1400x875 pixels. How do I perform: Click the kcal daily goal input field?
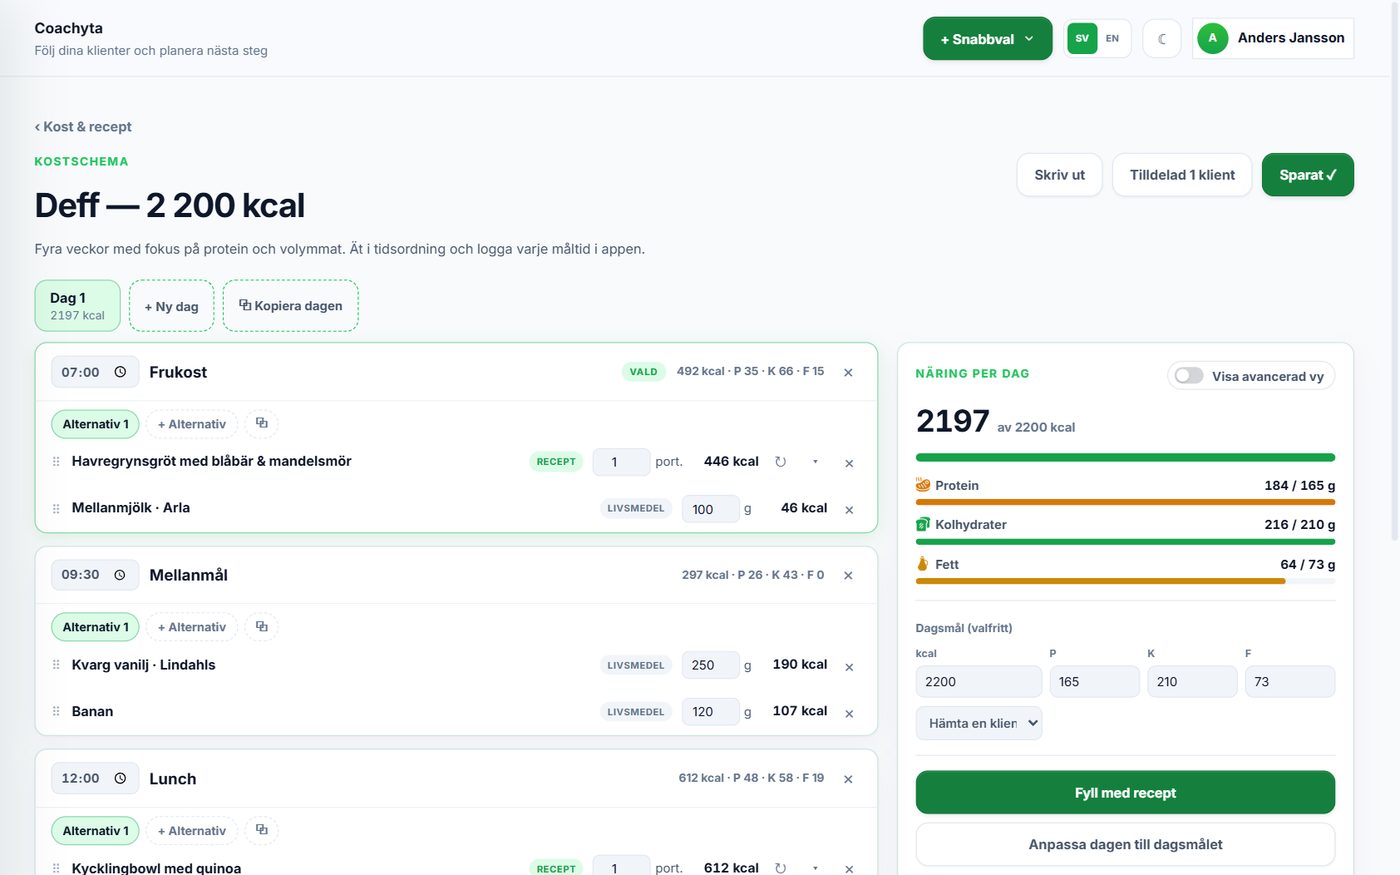(x=979, y=682)
